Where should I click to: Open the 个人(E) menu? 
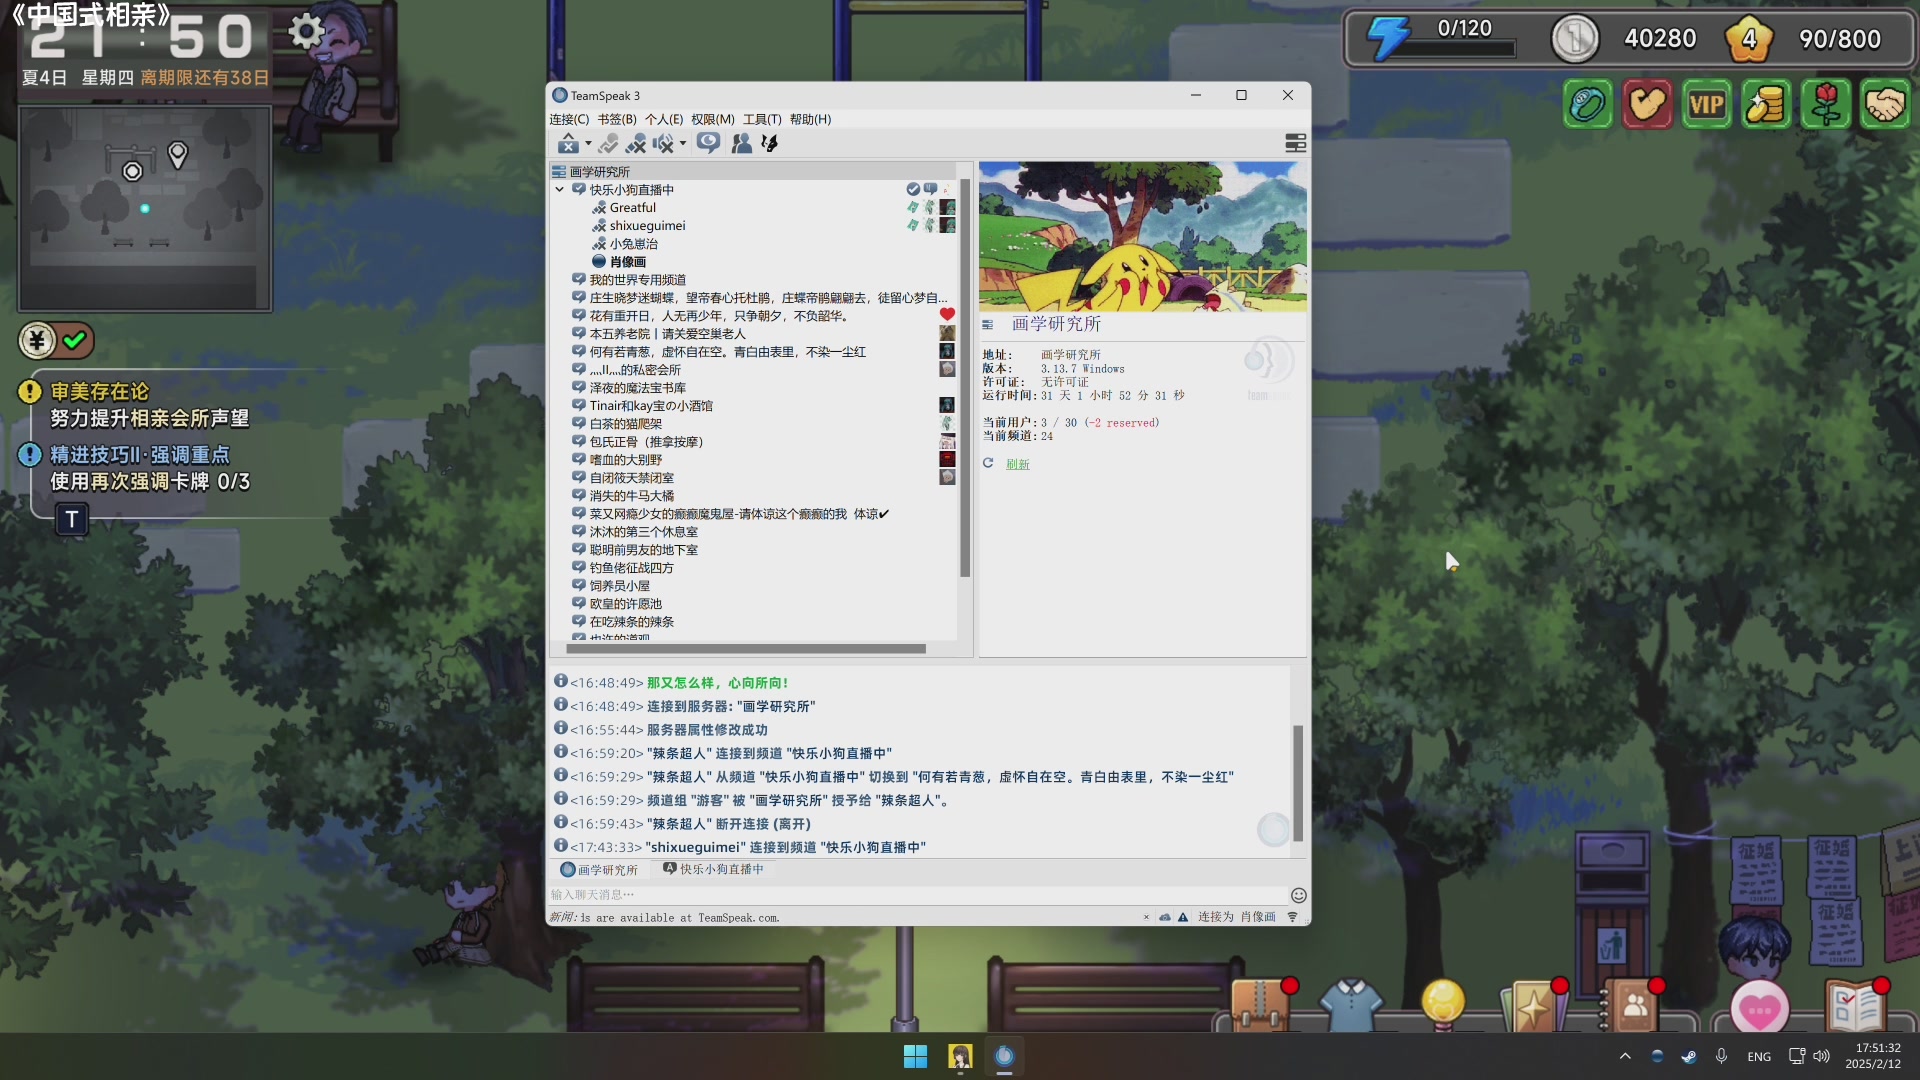pyautogui.click(x=664, y=119)
